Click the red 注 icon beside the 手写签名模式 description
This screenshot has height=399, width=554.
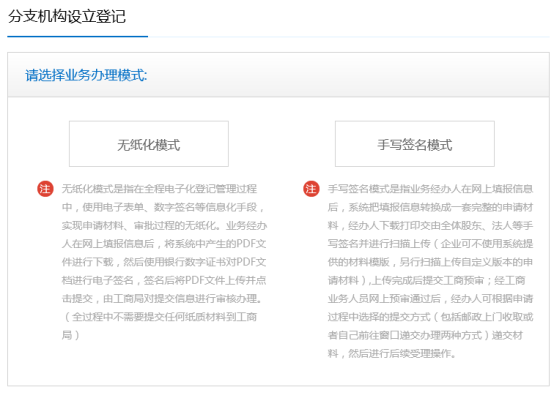tap(311, 189)
